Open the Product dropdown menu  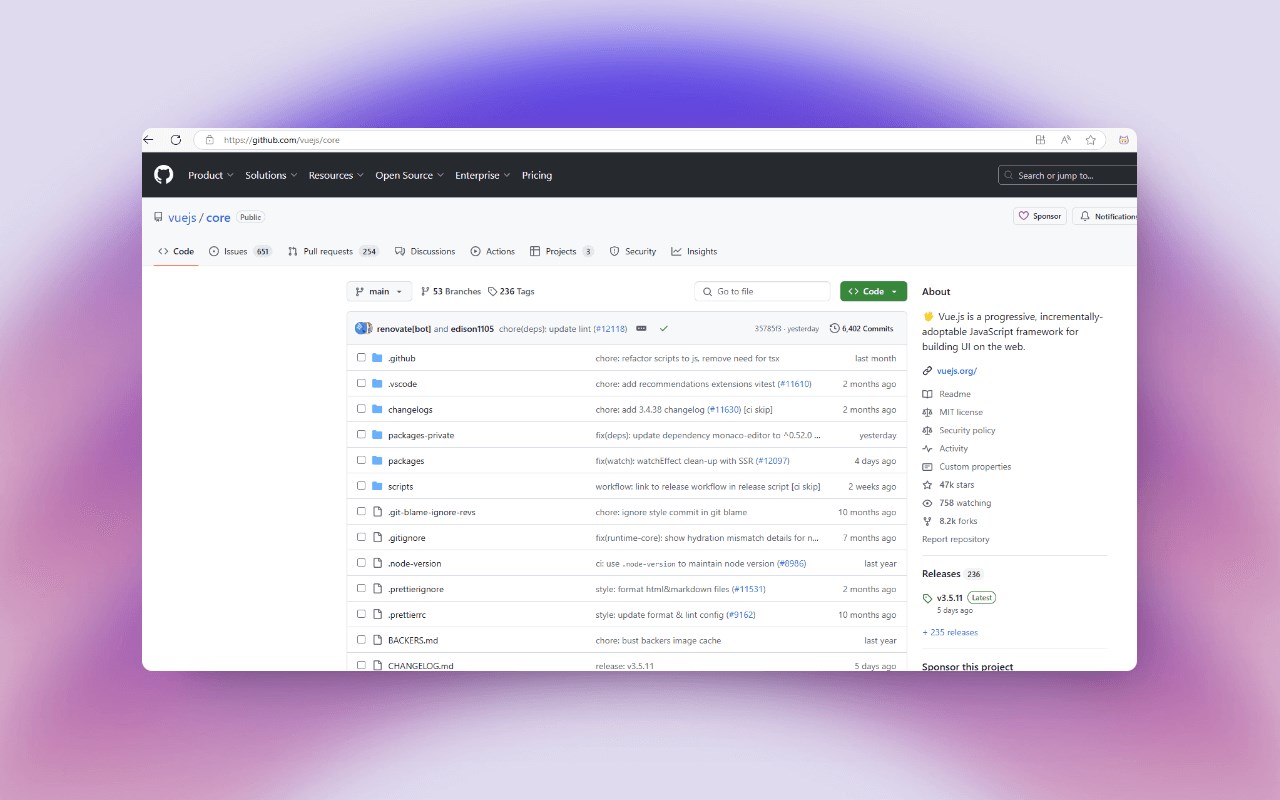pos(211,175)
